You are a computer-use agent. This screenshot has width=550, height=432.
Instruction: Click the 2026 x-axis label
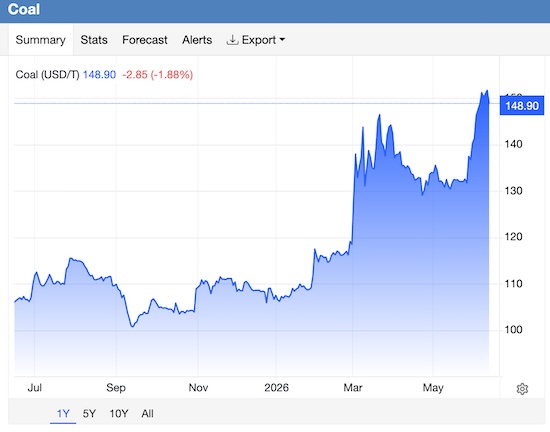pos(276,387)
